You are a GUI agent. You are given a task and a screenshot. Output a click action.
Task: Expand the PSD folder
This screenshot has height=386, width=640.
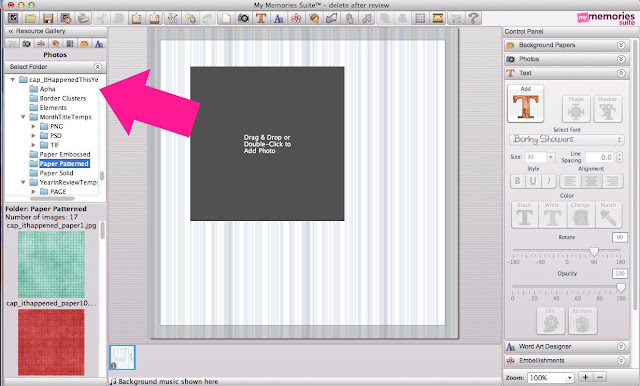[33, 136]
